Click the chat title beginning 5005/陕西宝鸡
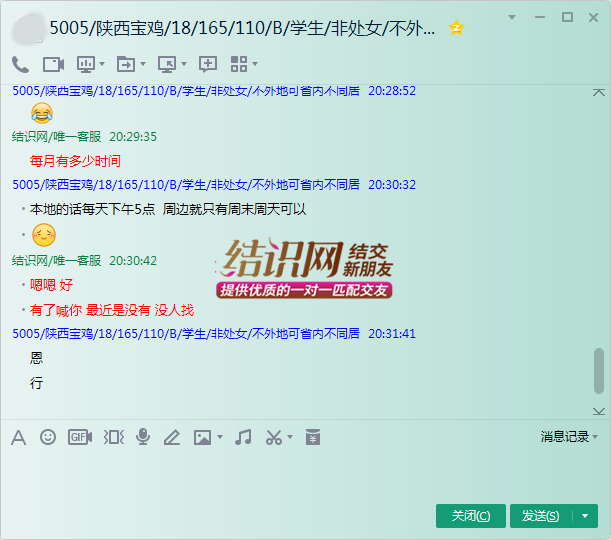Image resolution: width=611 pixels, height=540 pixels. (x=242, y=28)
